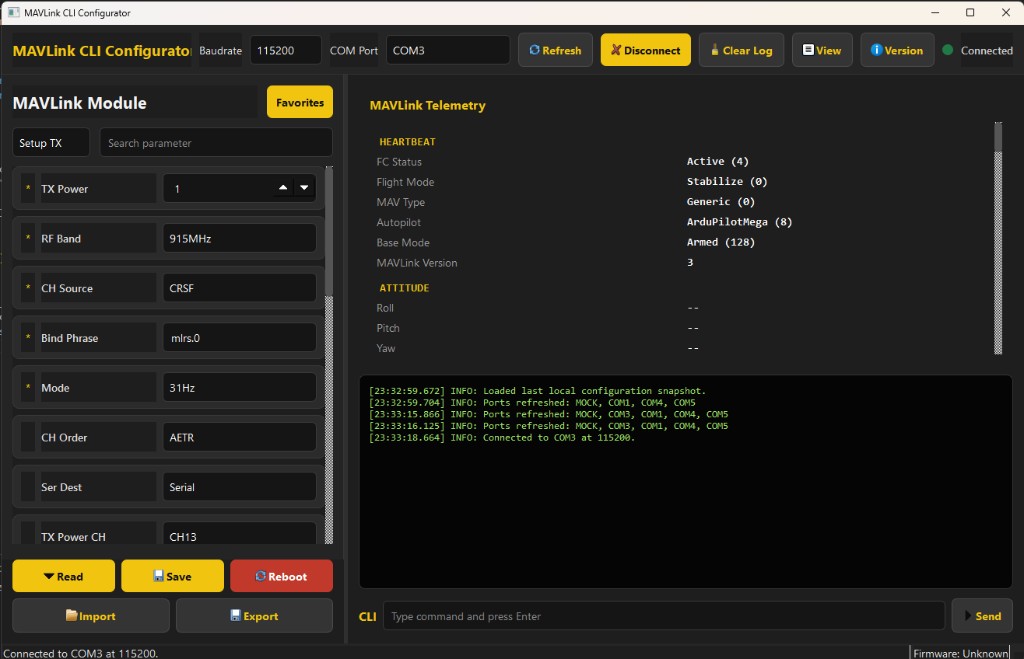The image size is (1024, 659).
Task: Mark TX Power CH as favorite
Action: point(28,534)
